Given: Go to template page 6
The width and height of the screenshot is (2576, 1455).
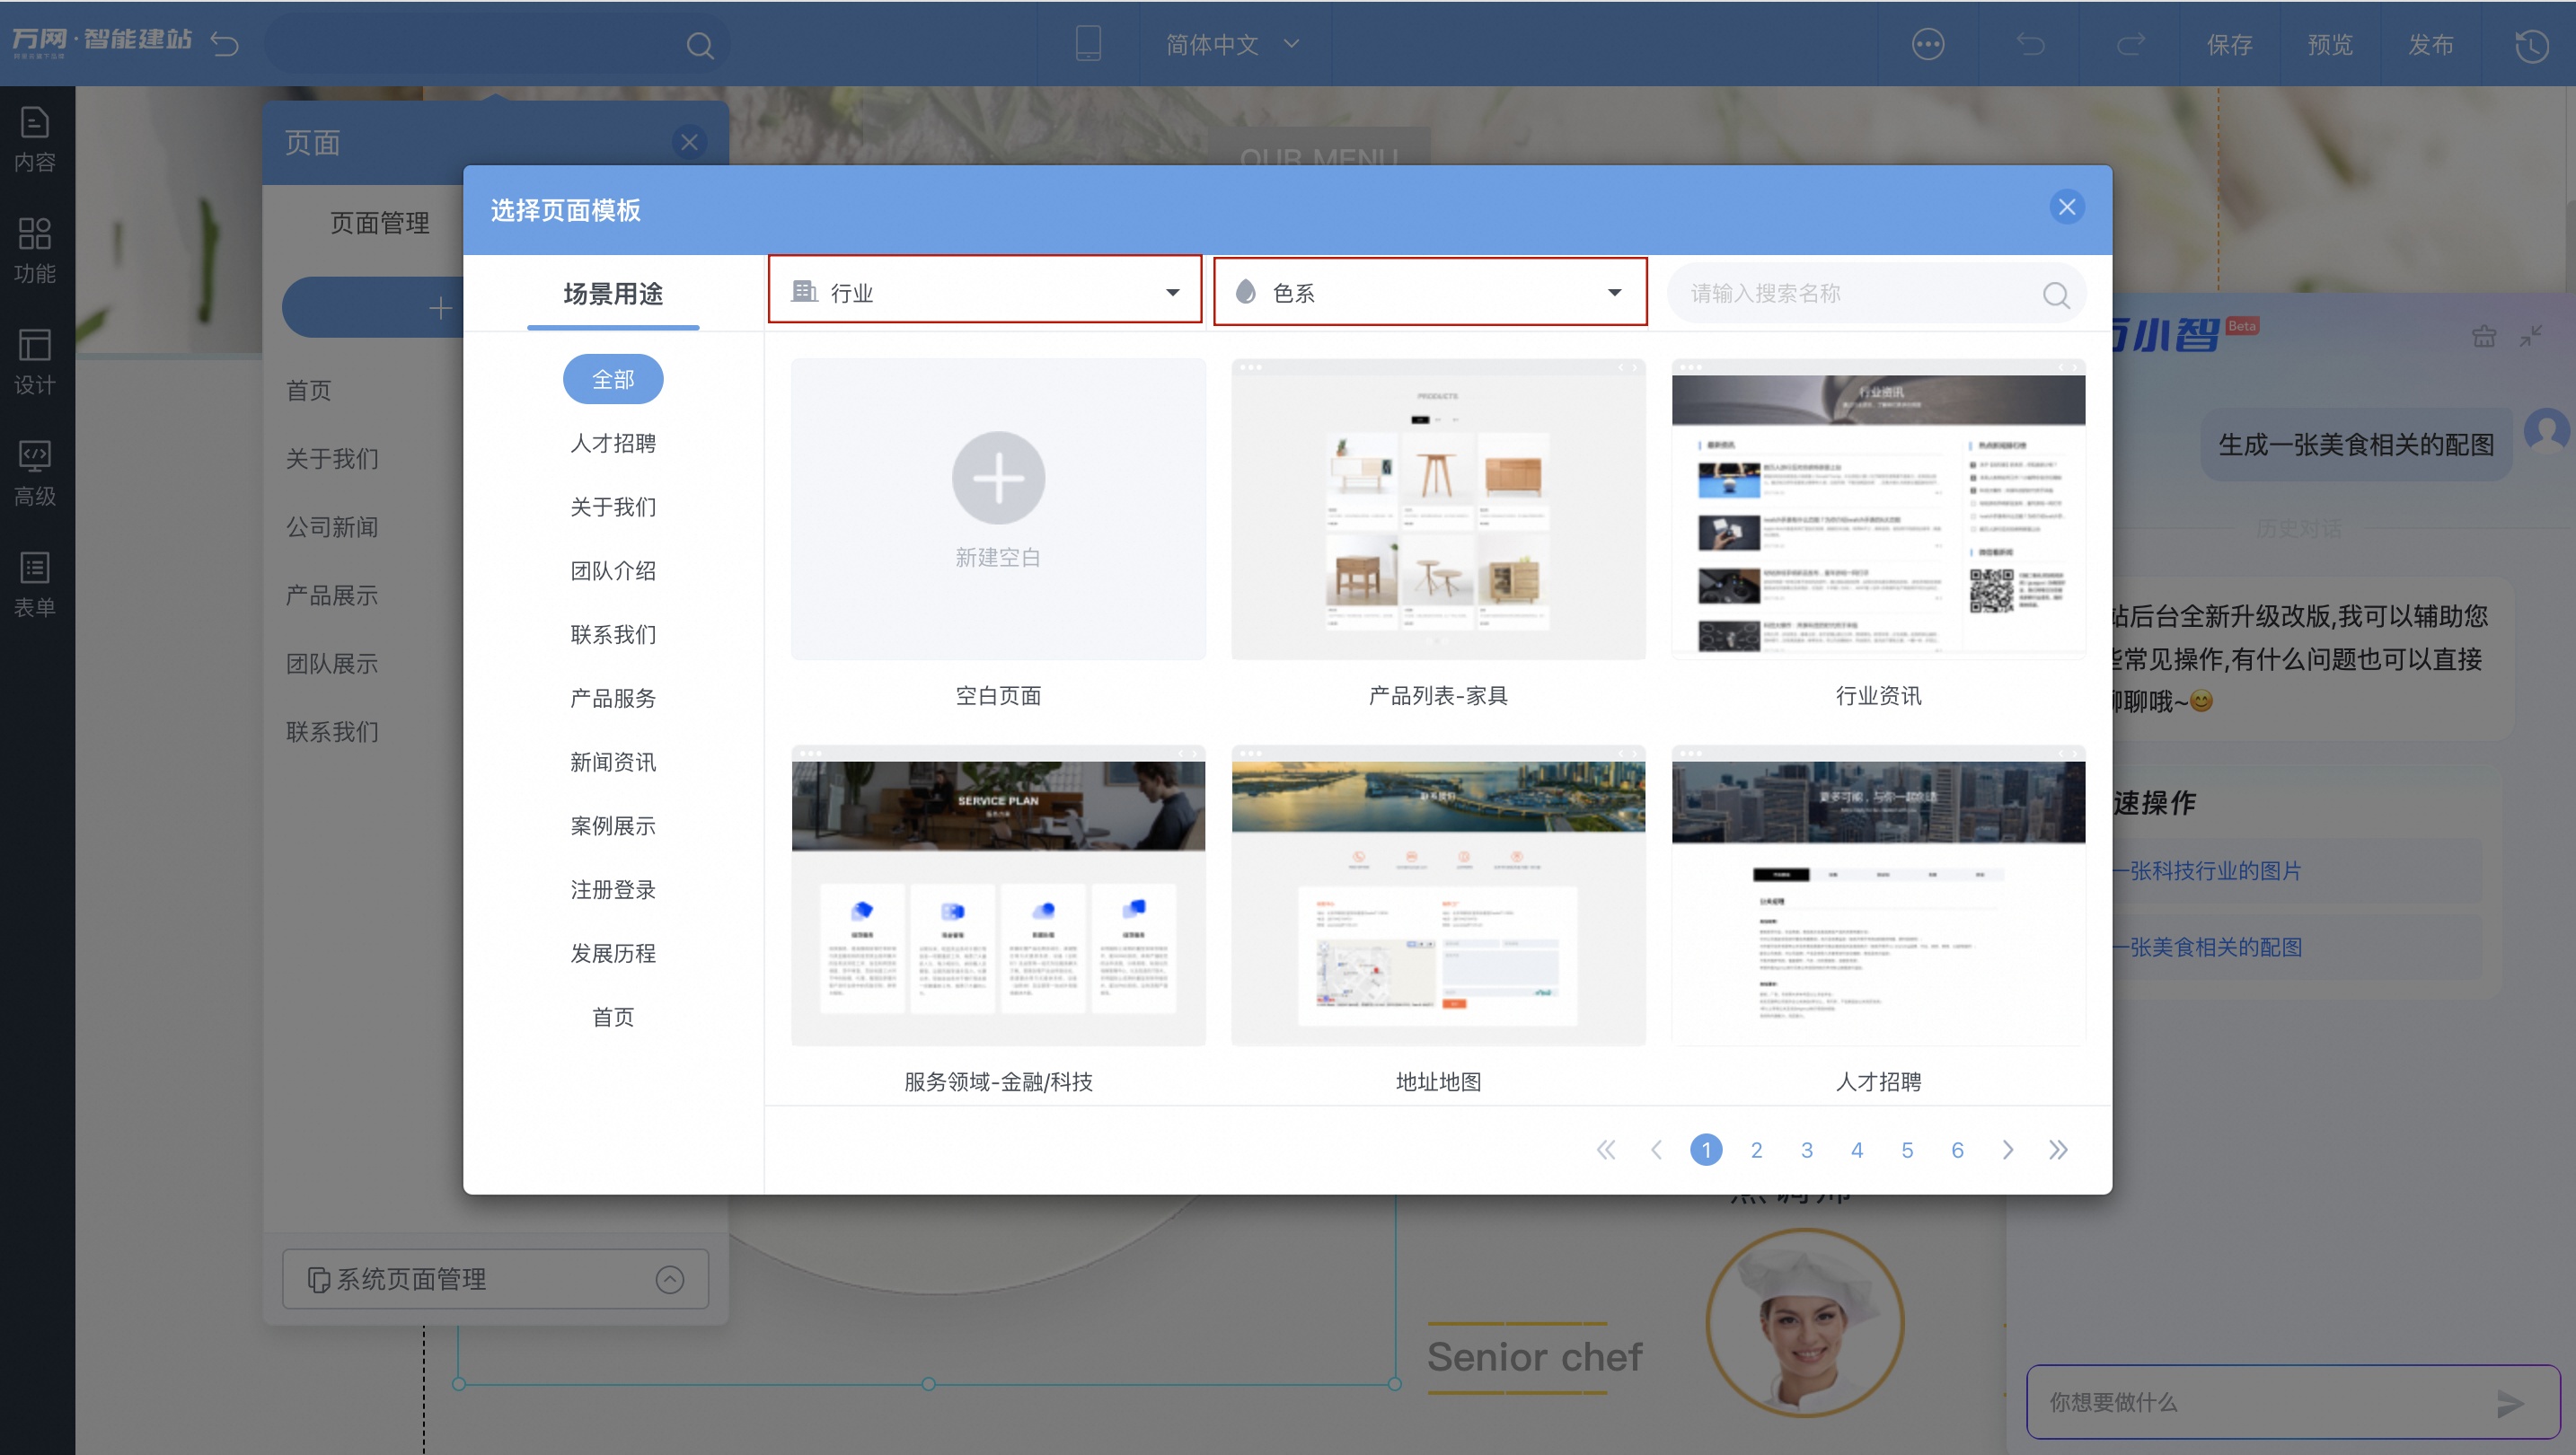Looking at the screenshot, I should 1957,1150.
